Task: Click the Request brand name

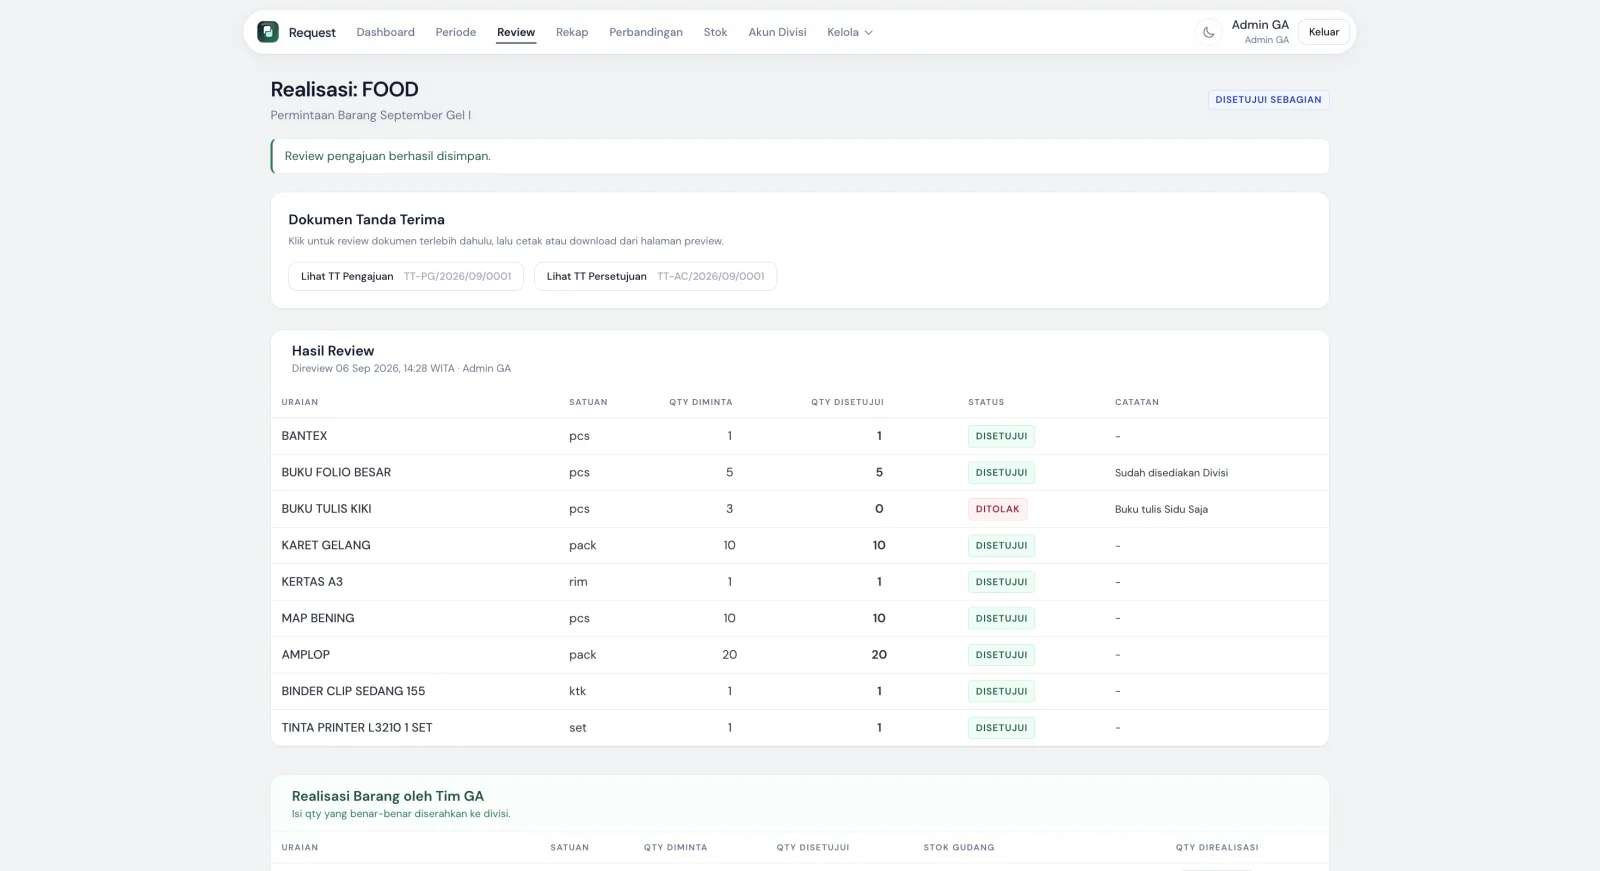Action: [312, 32]
